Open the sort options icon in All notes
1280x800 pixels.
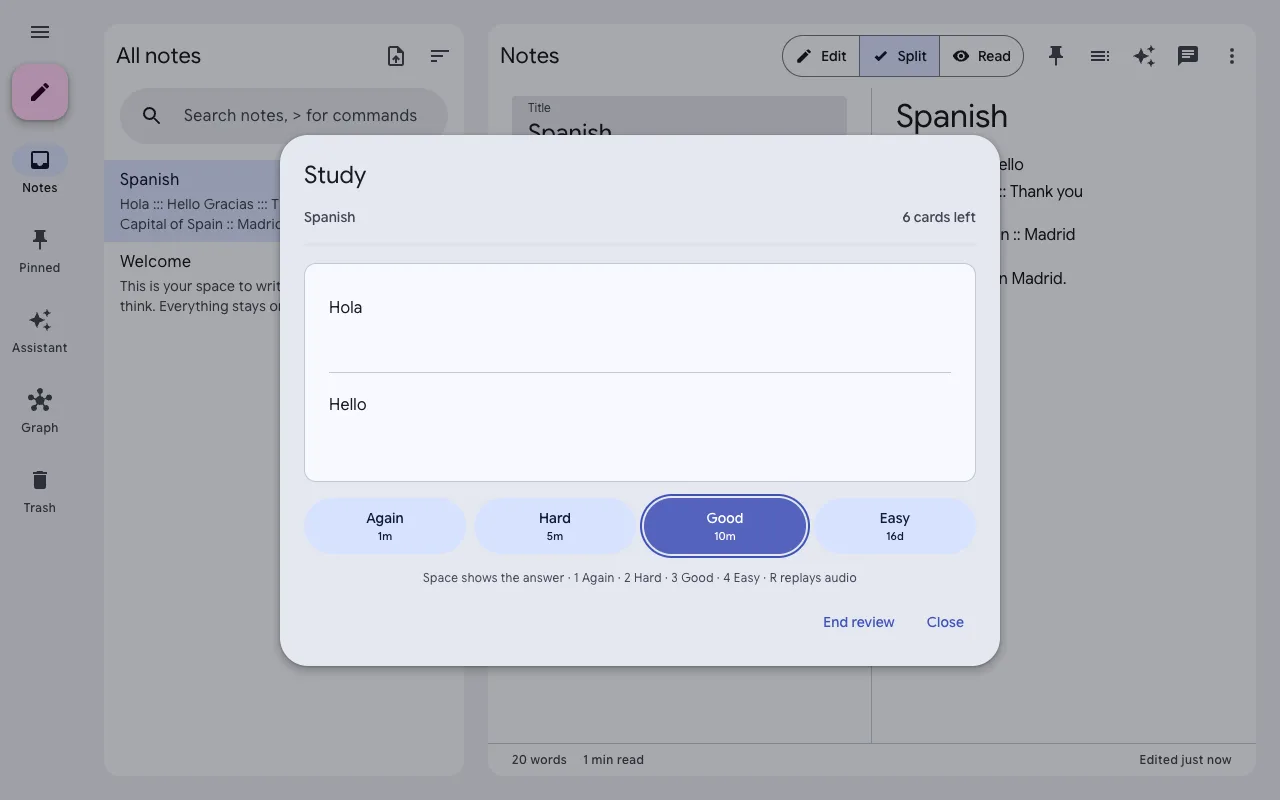(440, 56)
